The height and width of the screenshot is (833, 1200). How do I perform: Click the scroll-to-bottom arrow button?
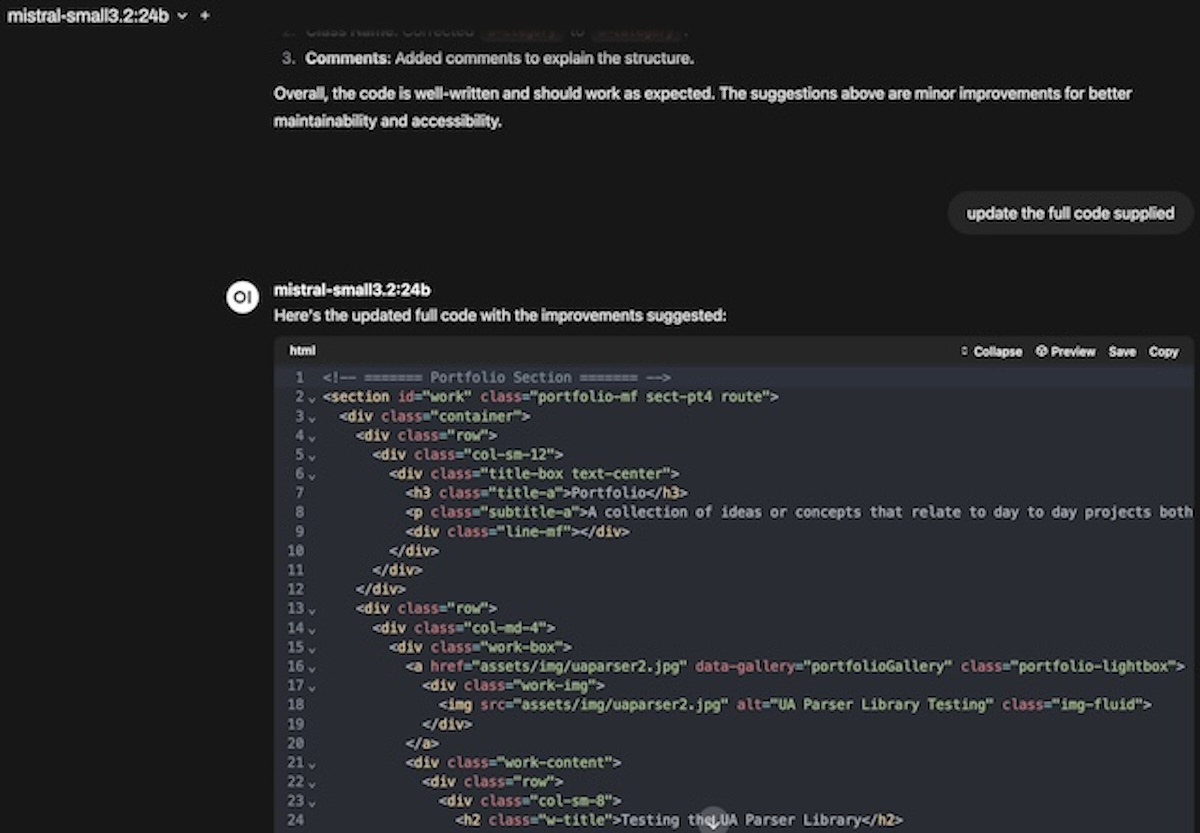coord(712,822)
